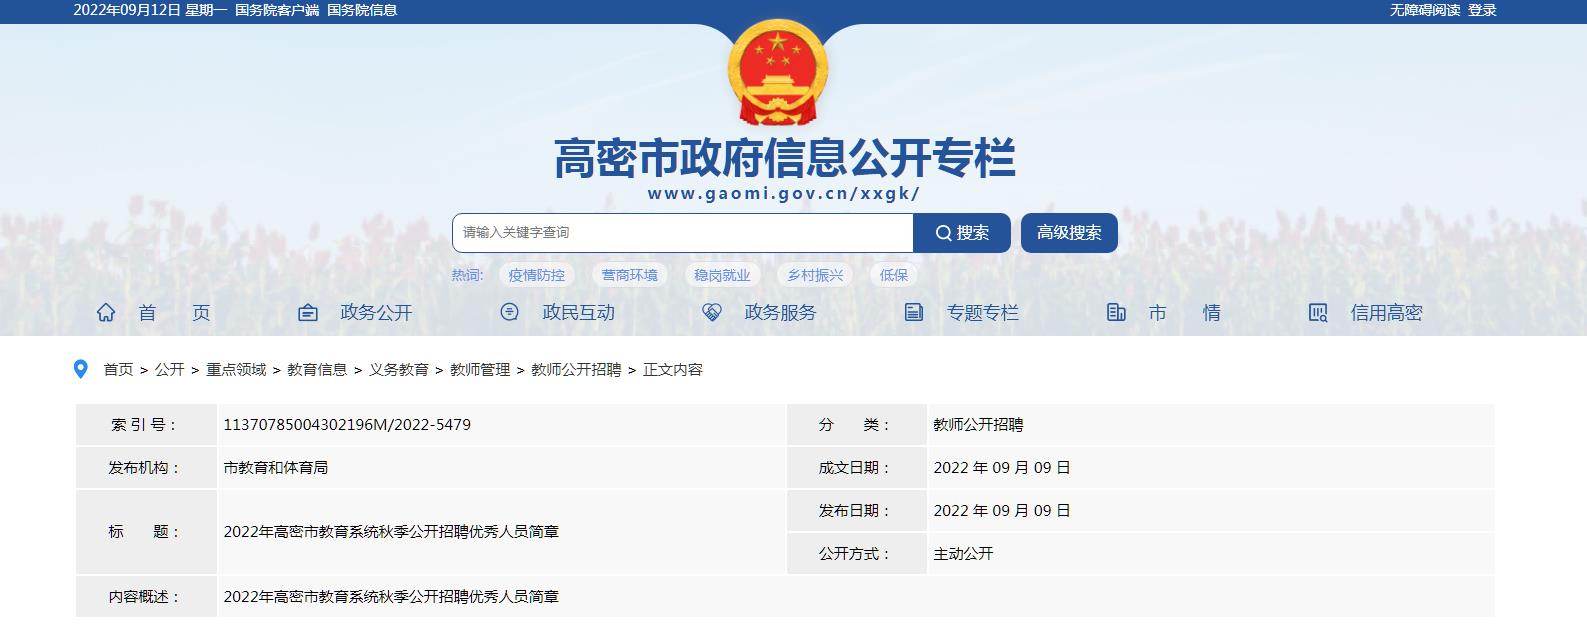The image size is (1587, 640).
Task: Open 国务院信息 link in top bar
Action: point(362,10)
